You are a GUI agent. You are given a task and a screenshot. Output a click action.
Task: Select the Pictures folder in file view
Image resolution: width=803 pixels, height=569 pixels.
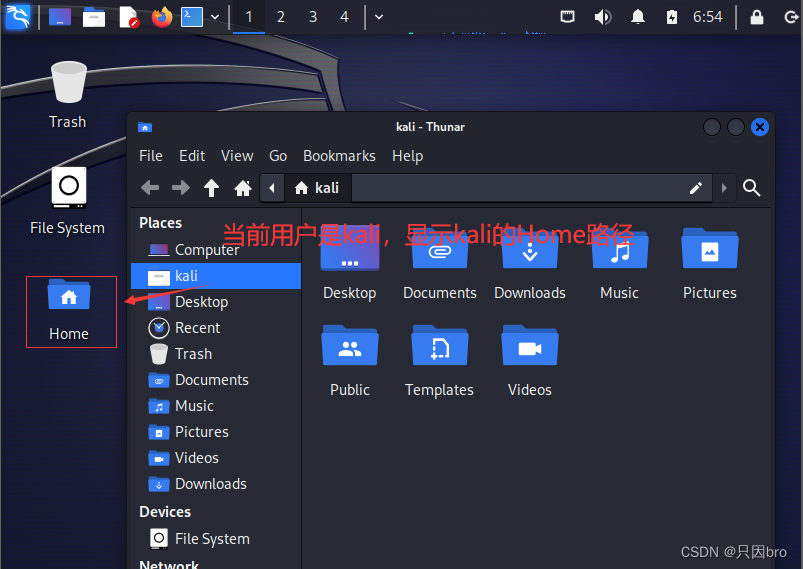point(710,266)
